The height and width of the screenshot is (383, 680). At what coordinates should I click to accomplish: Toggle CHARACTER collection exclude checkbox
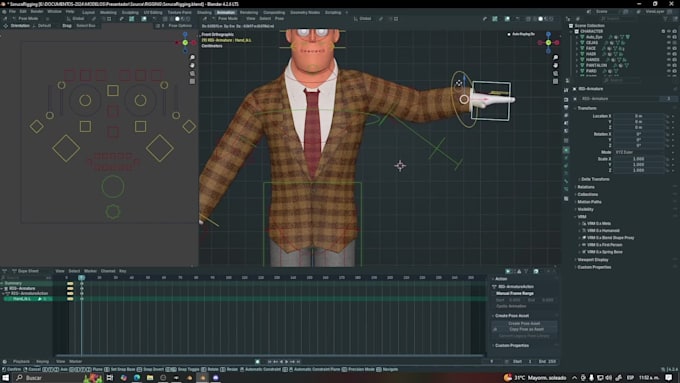[x=663, y=31]
